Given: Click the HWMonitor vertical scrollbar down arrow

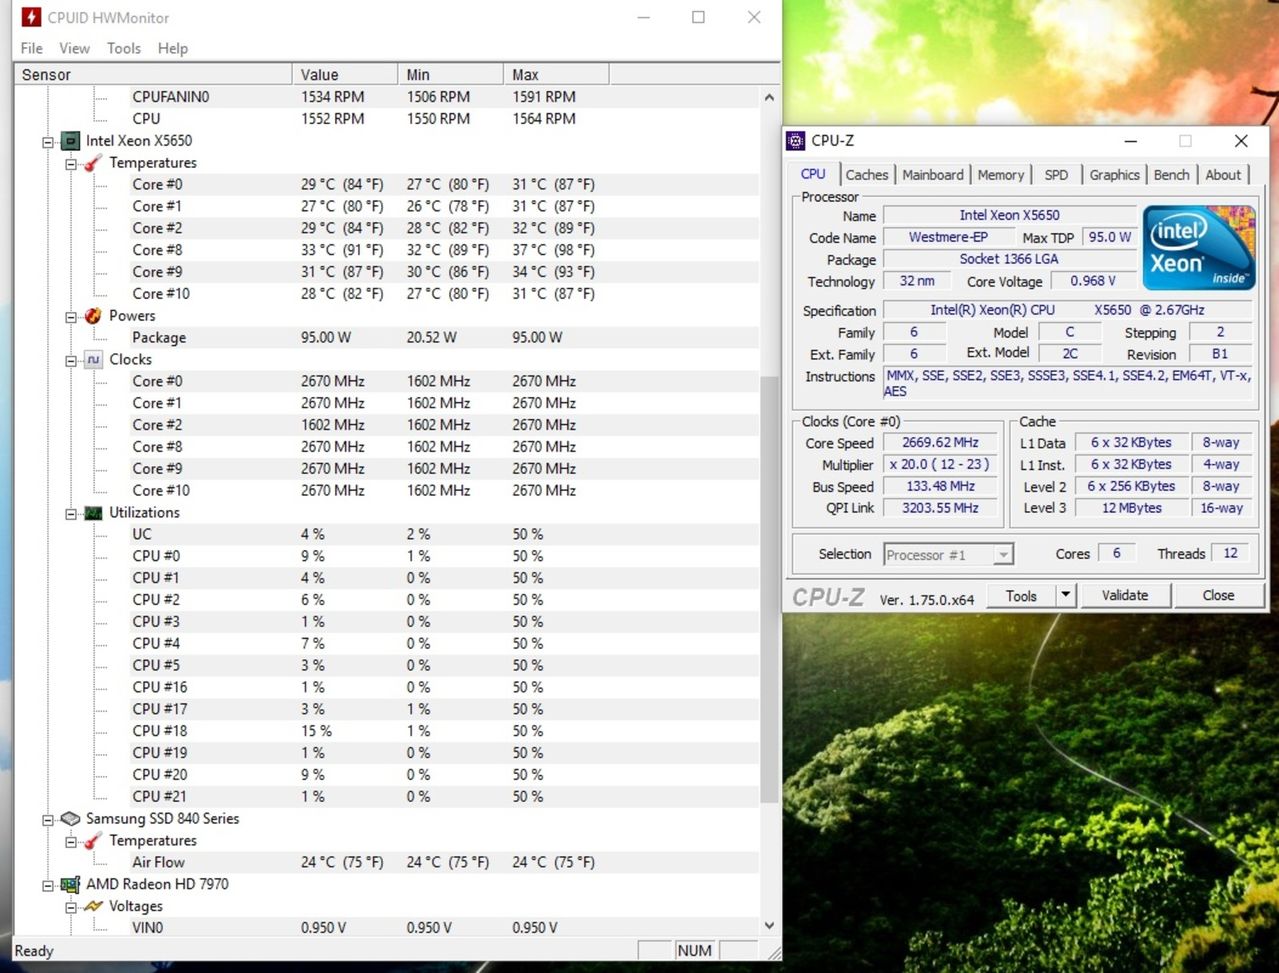Looking at the screenshot, I should click(x=769, y=926).
